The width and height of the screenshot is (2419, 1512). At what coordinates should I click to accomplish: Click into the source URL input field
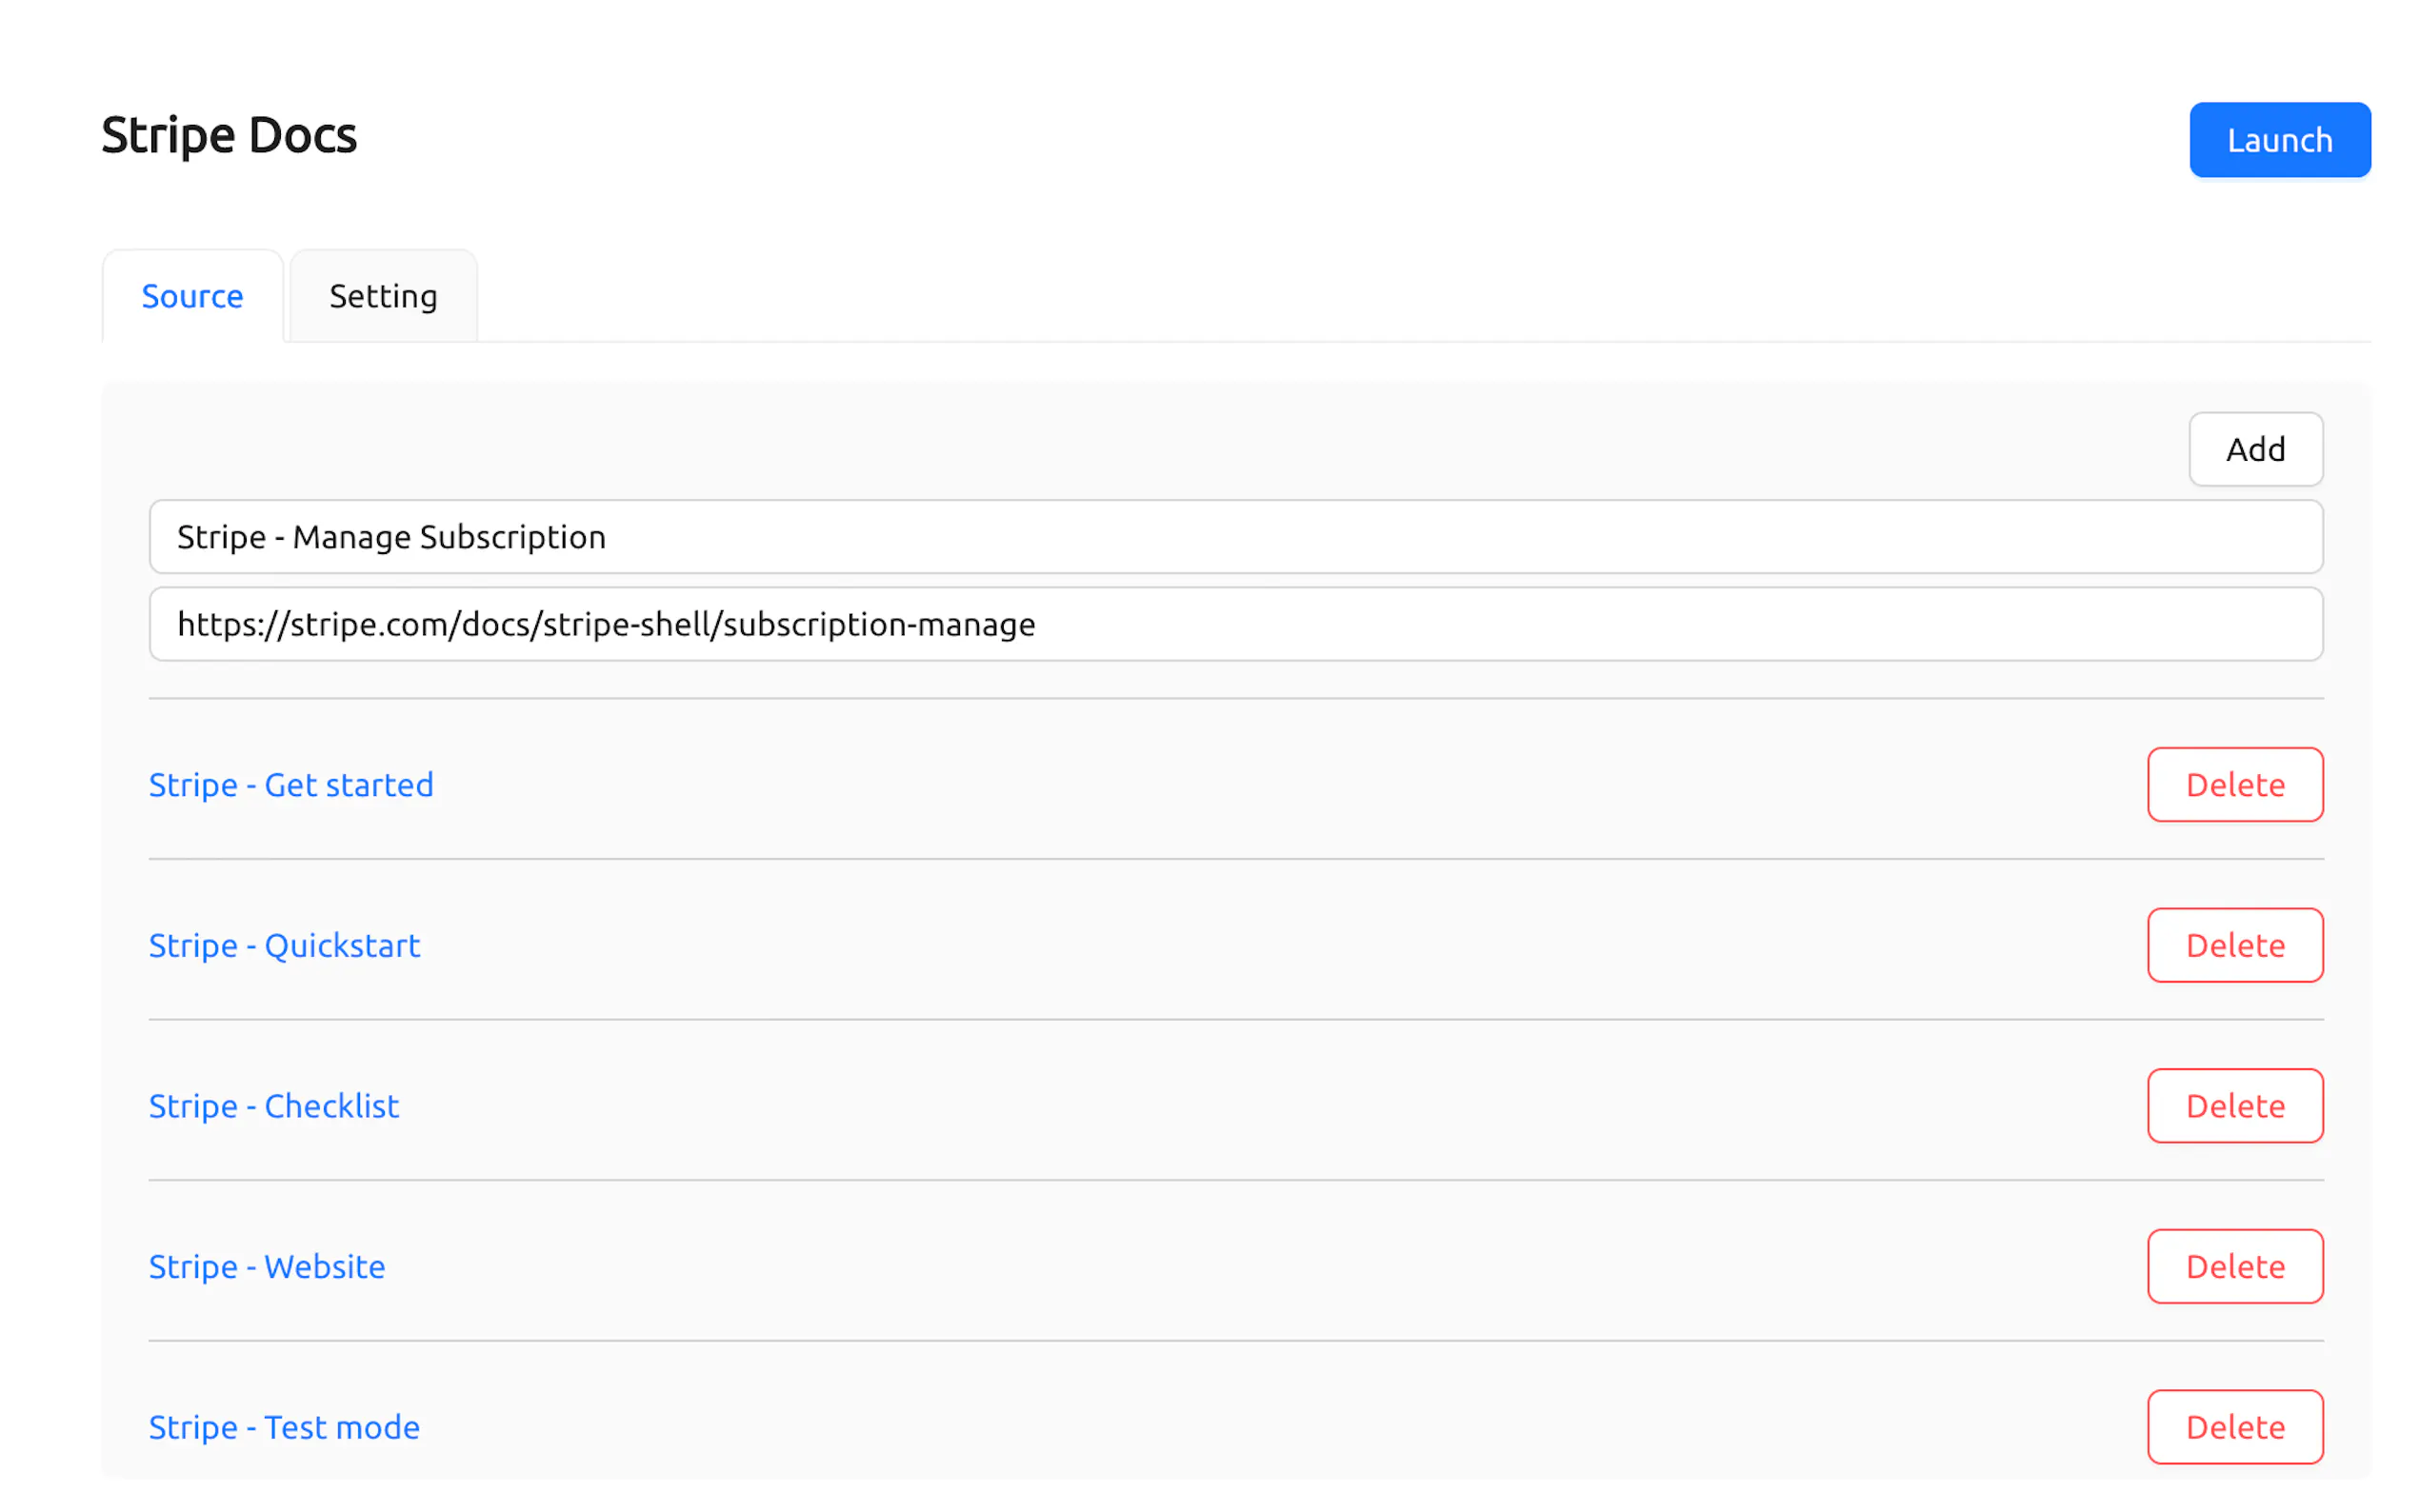(x=1235, y=624)
